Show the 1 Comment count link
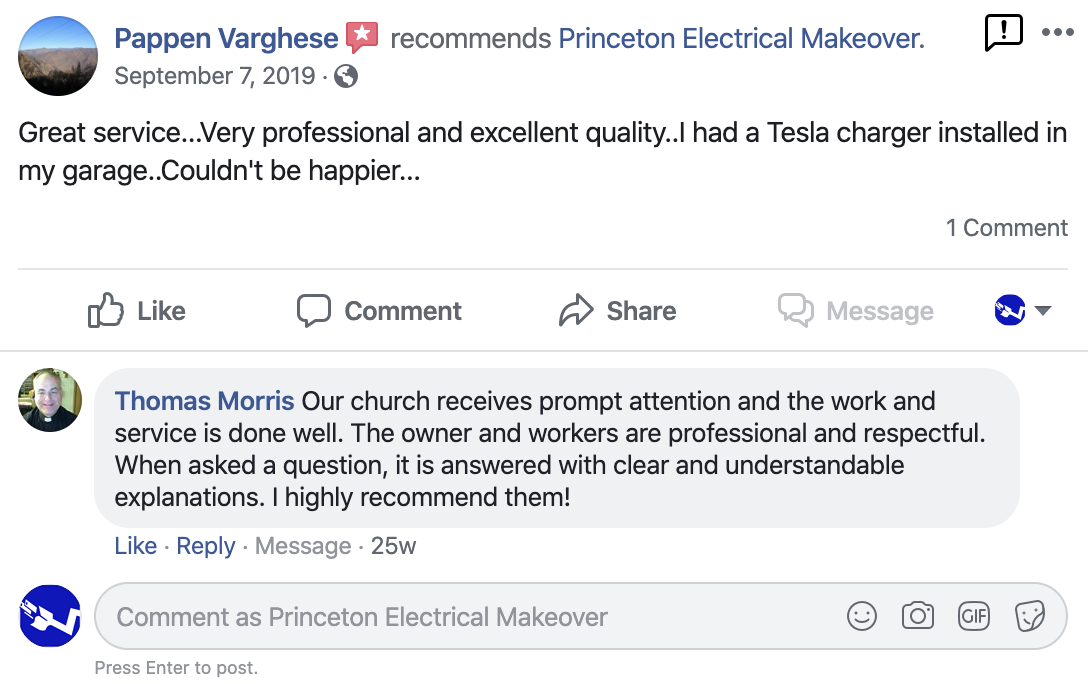Screen dimensions: 1088x684 [x=1007, y=228]
